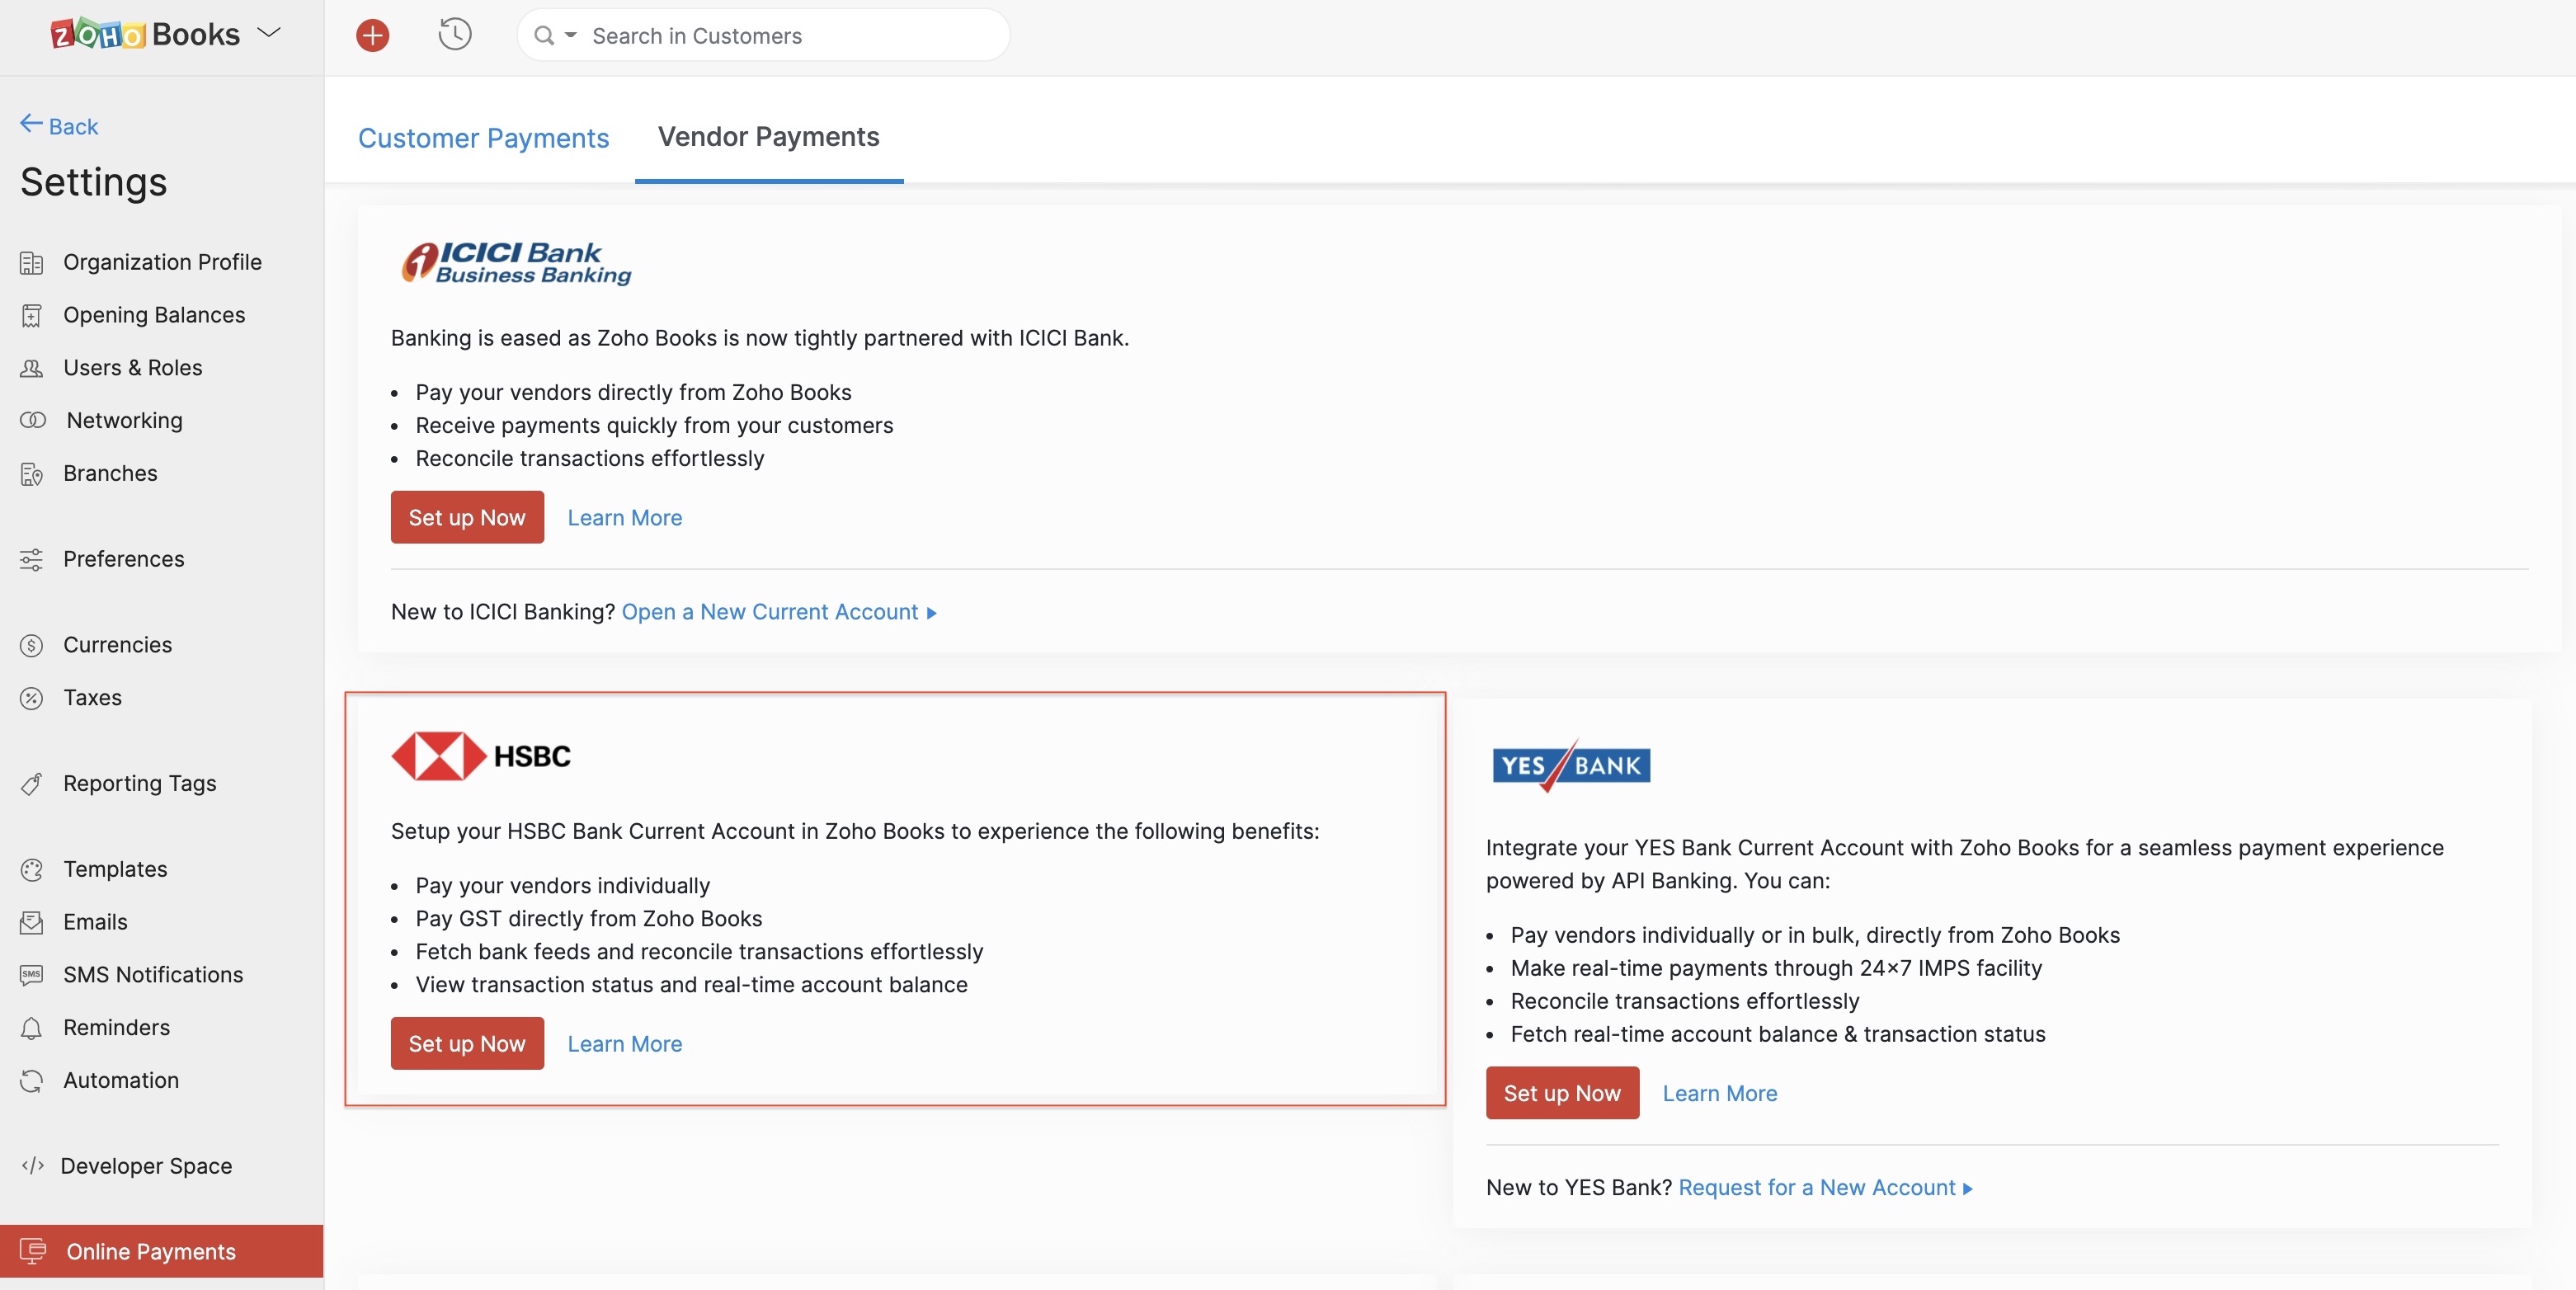
Task: Click Set up Now for ICICI Bank
Action: coord(467,518)
